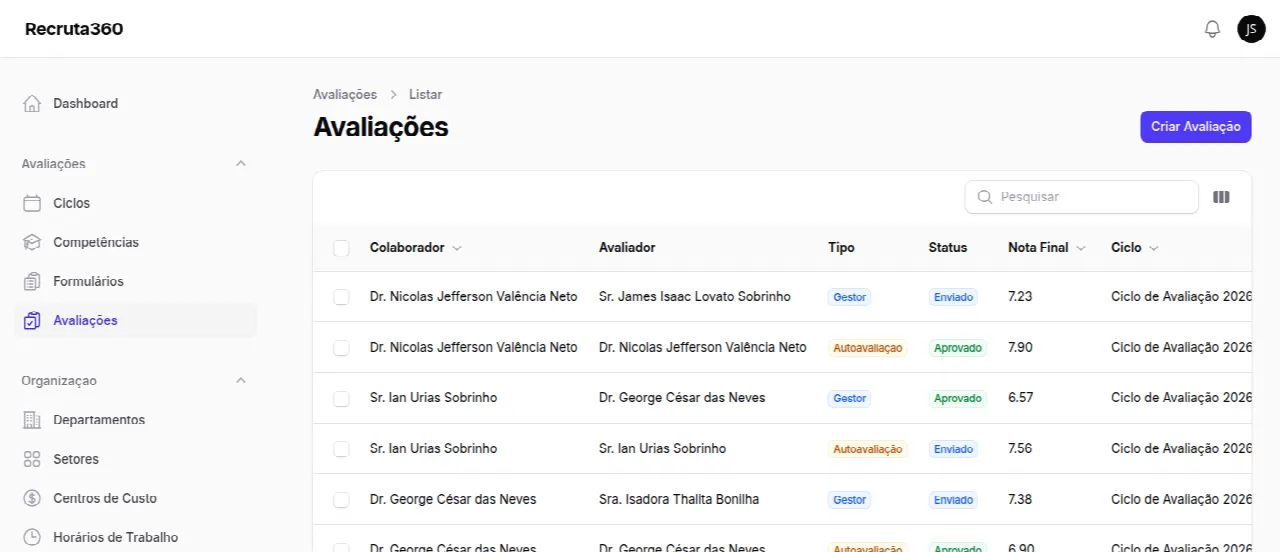
Task: Click the Criar Avaliação button
Action: click(1195, 127)
